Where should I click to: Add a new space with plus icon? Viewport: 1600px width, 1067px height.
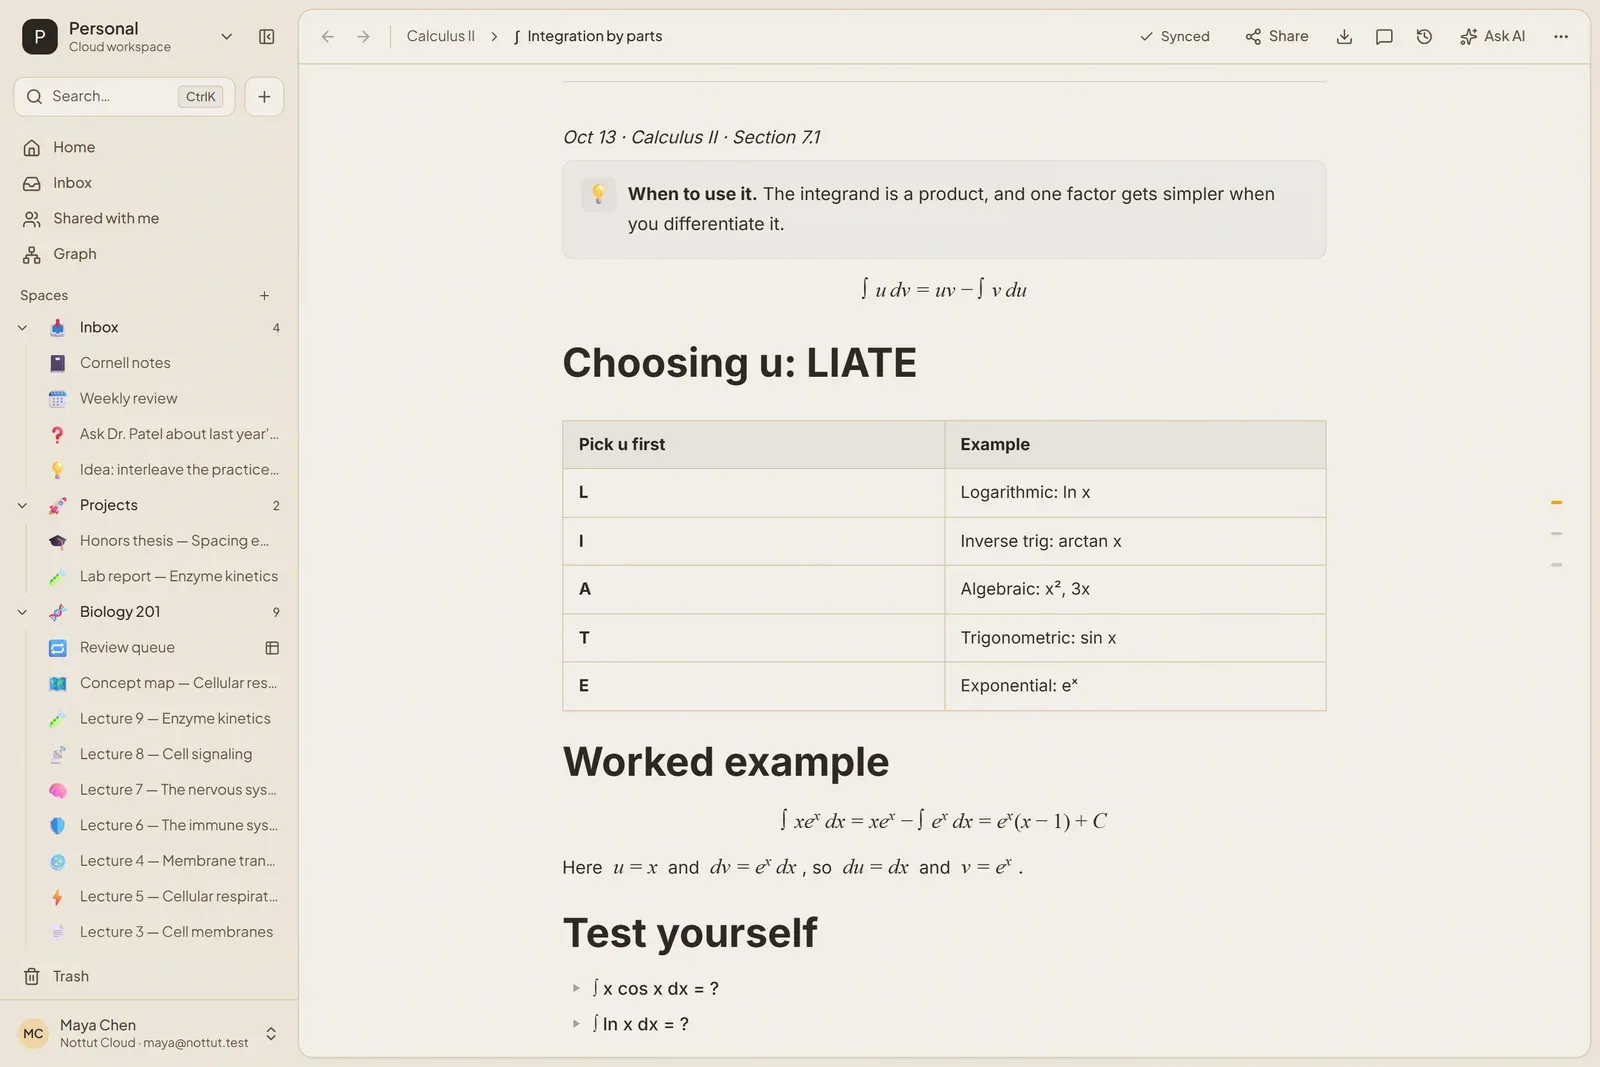[x=264, y=296]
